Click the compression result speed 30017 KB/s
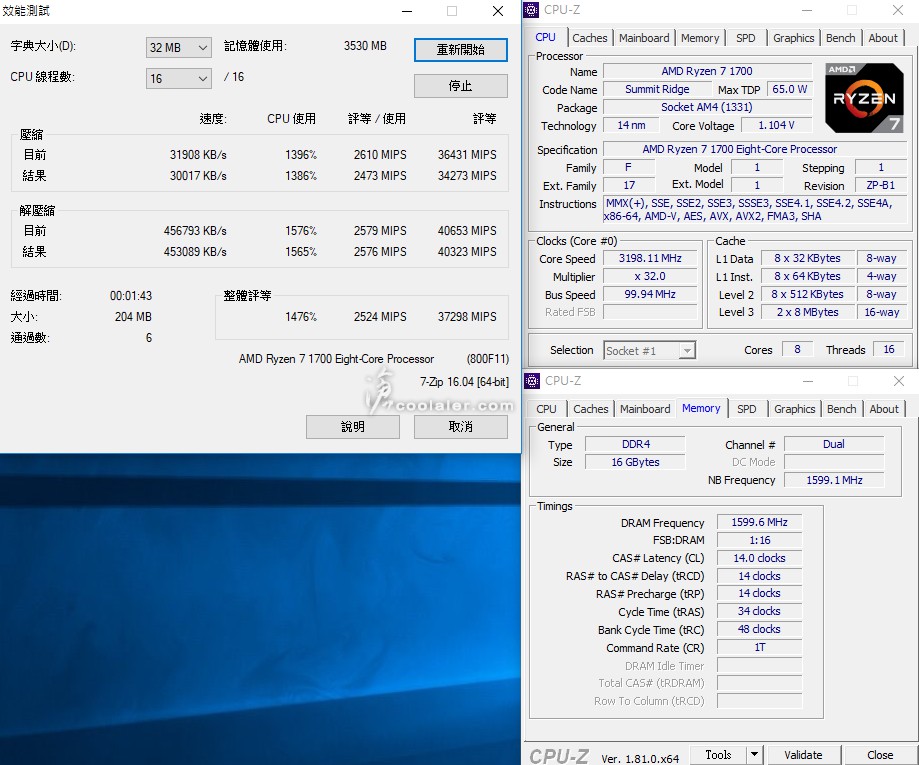 point(198,176)
